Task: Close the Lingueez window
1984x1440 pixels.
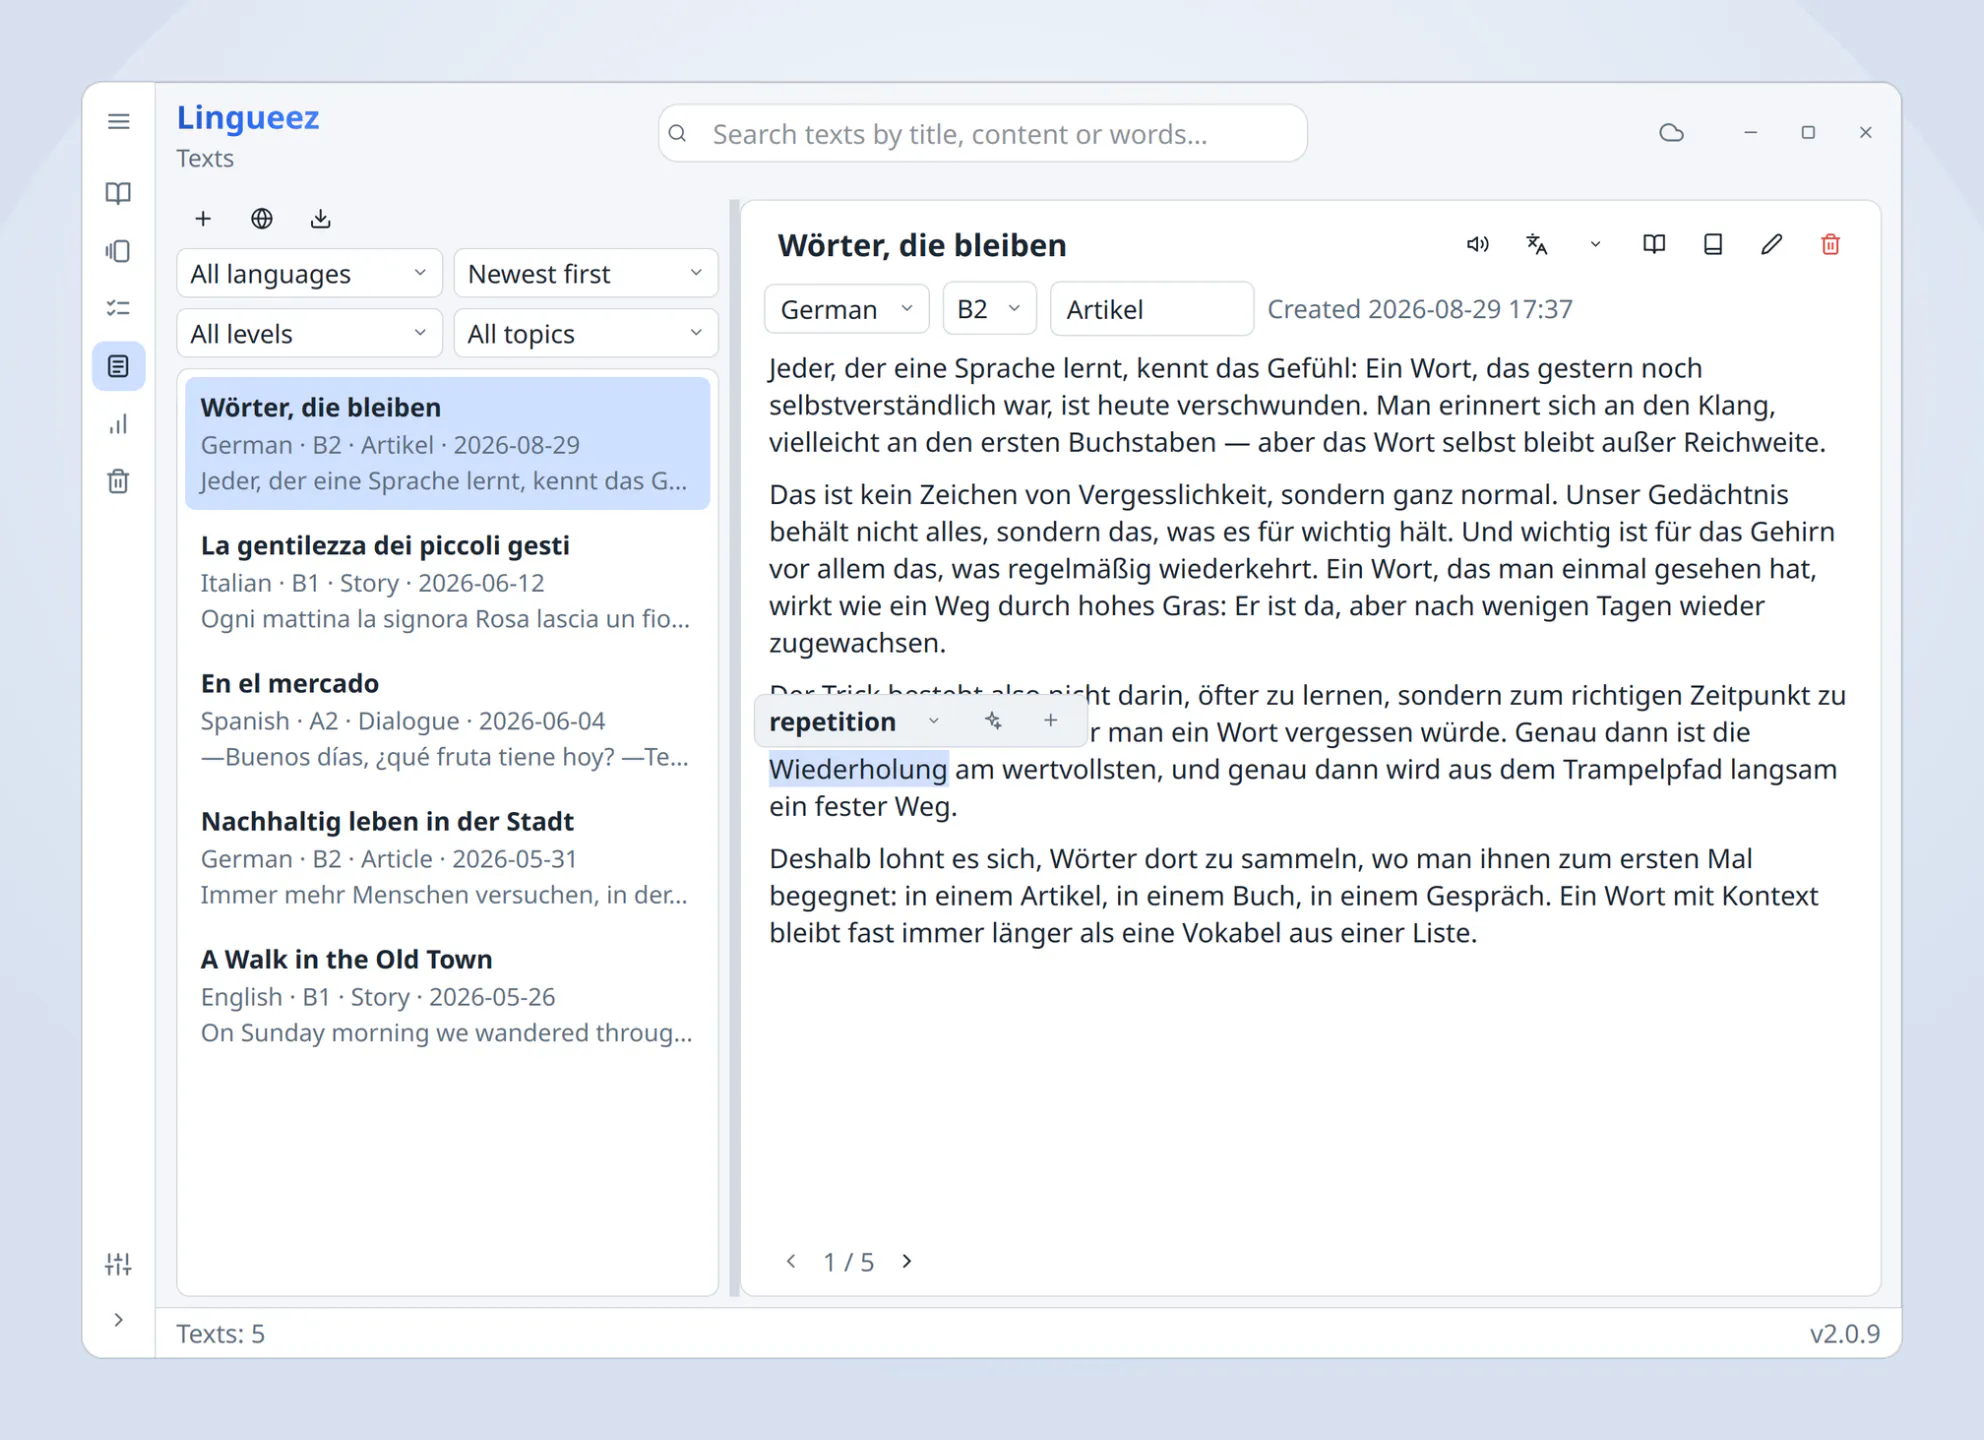Action: pos(1866,133)
